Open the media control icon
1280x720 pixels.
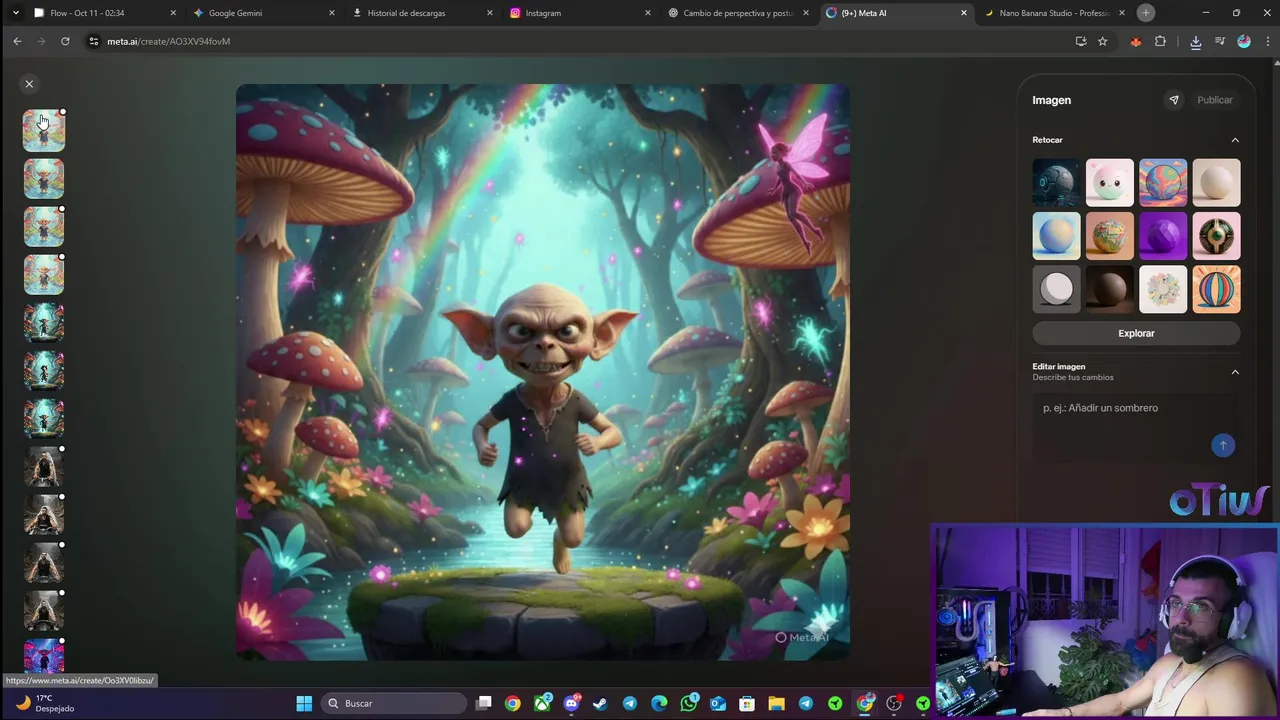tap(1220, 41)
